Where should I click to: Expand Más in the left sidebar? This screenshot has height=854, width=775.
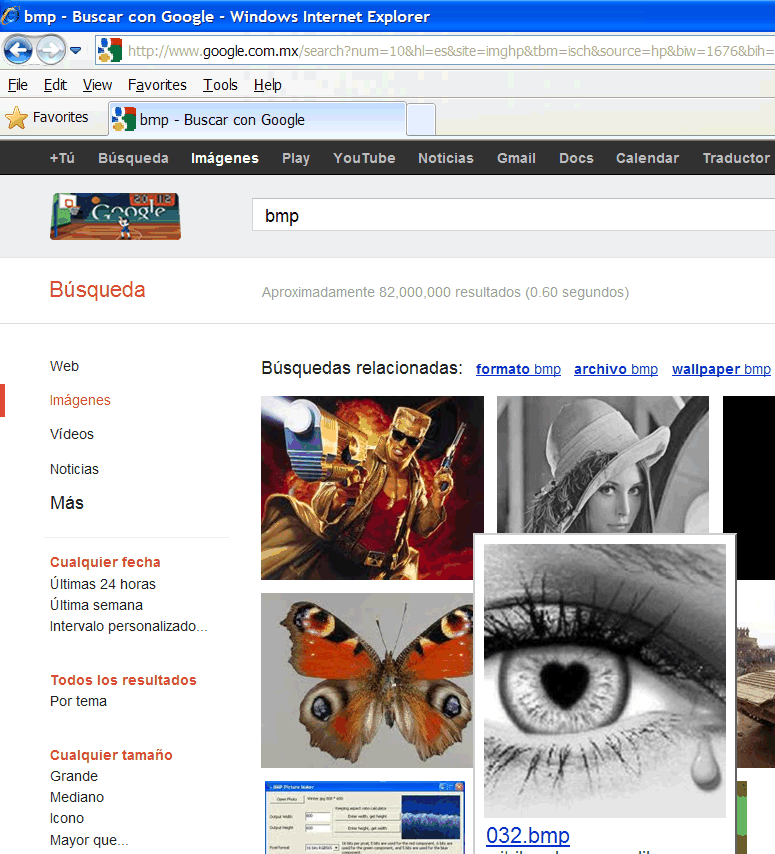tap(67, 503)
